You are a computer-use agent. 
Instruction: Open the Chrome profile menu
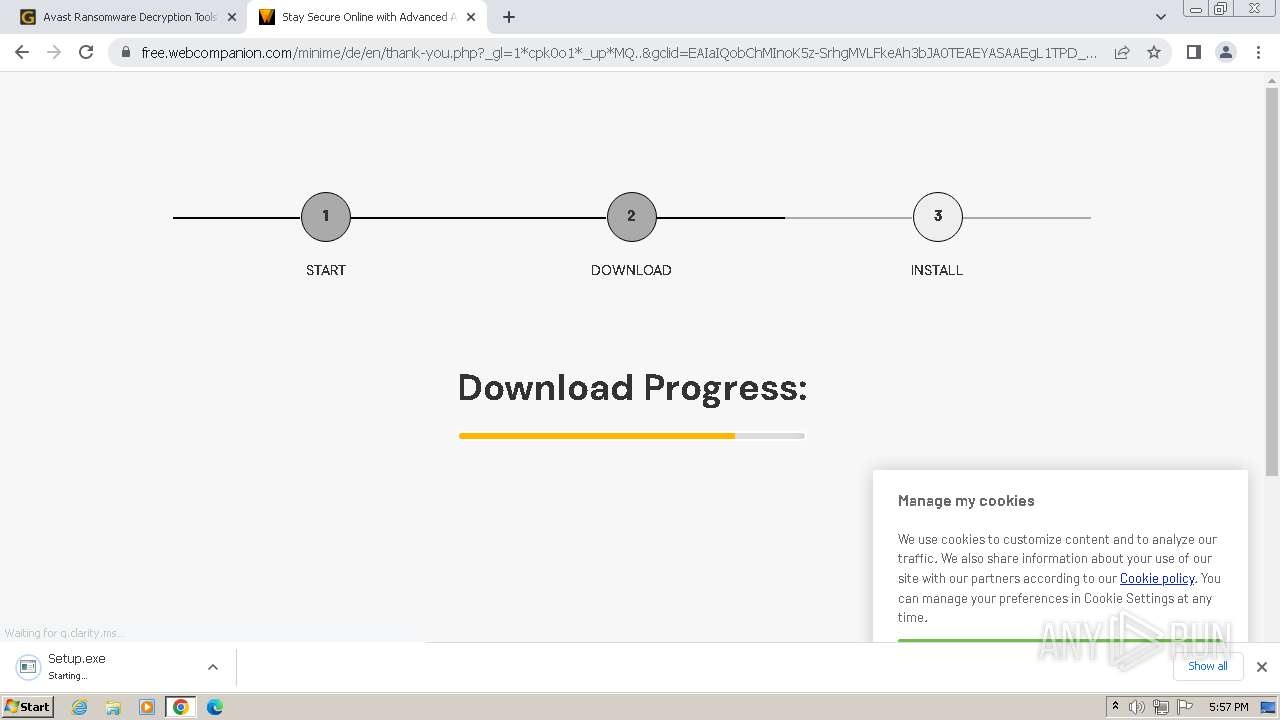1225,52
